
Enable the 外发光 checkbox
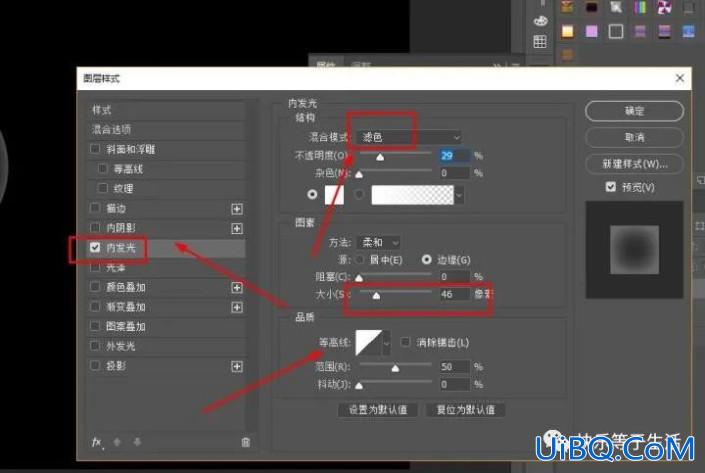tap(95, 346)
